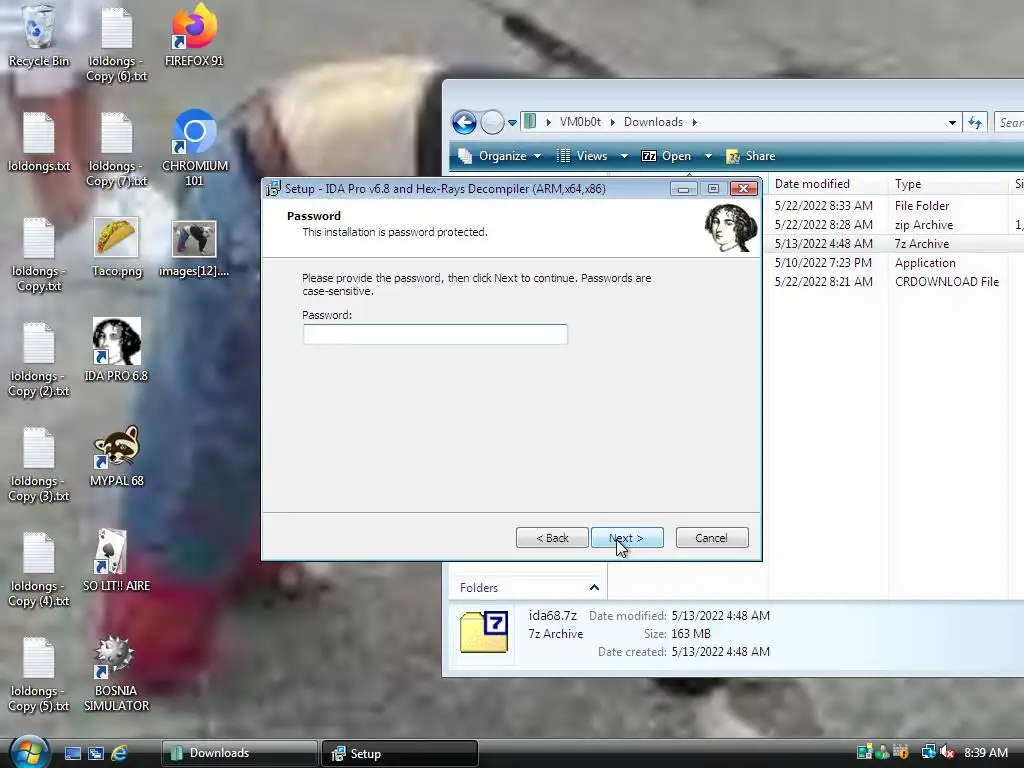Expand the Open dropdown arrow
Image resolution: width=1024 pixels, height=768 pixels.
click(x=708, y=156)
